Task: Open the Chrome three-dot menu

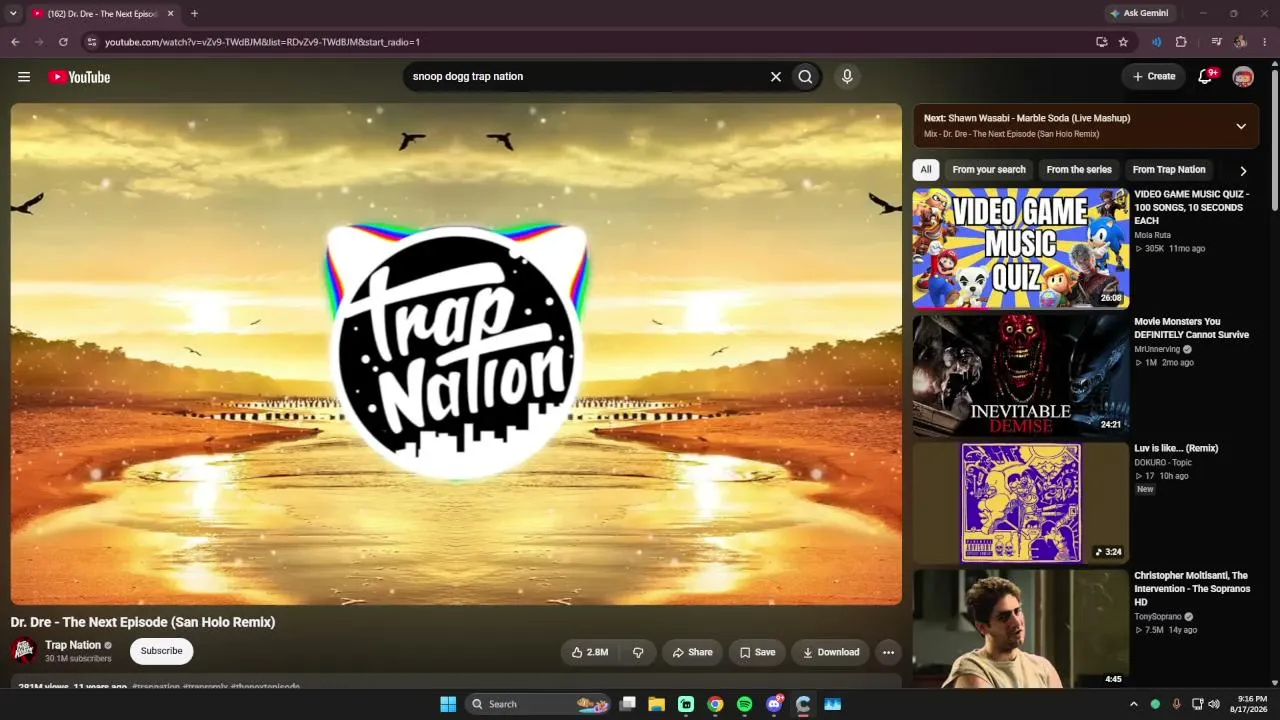Action: click(1265, 42)
